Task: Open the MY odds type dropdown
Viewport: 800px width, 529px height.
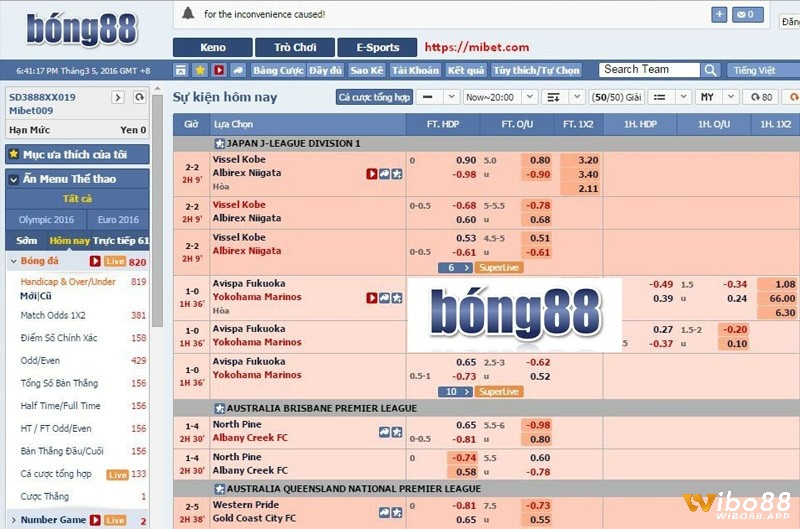Action: coord(716,97)
